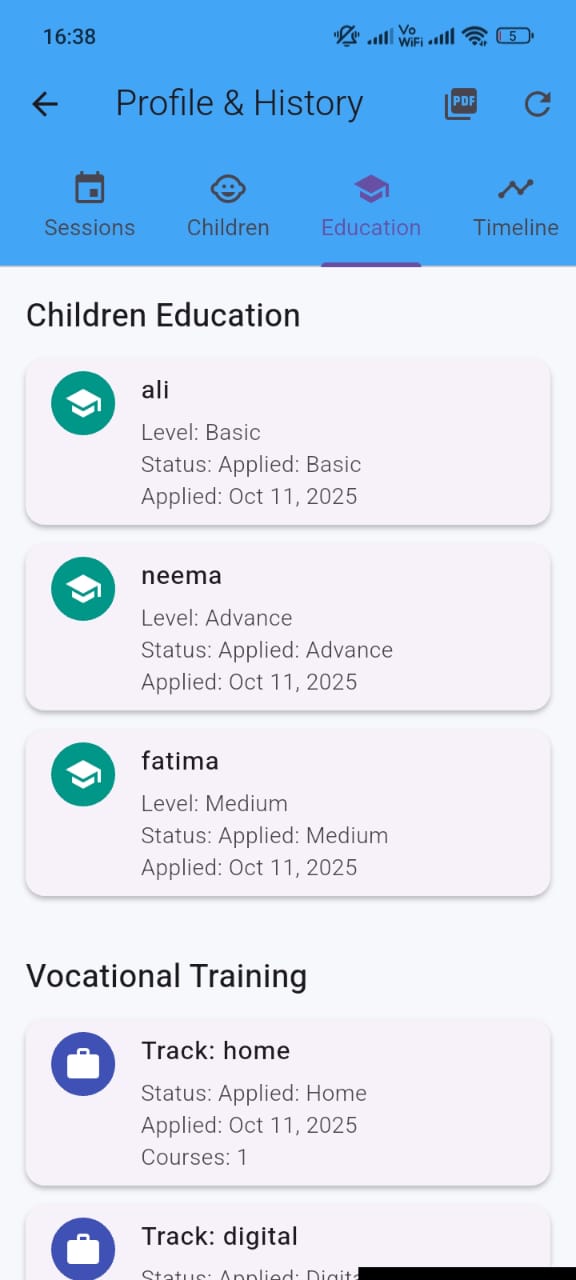Screen dimensions: 576x1280
Task: Tap the battery indicator in the status bar
Action: point(511,36)
